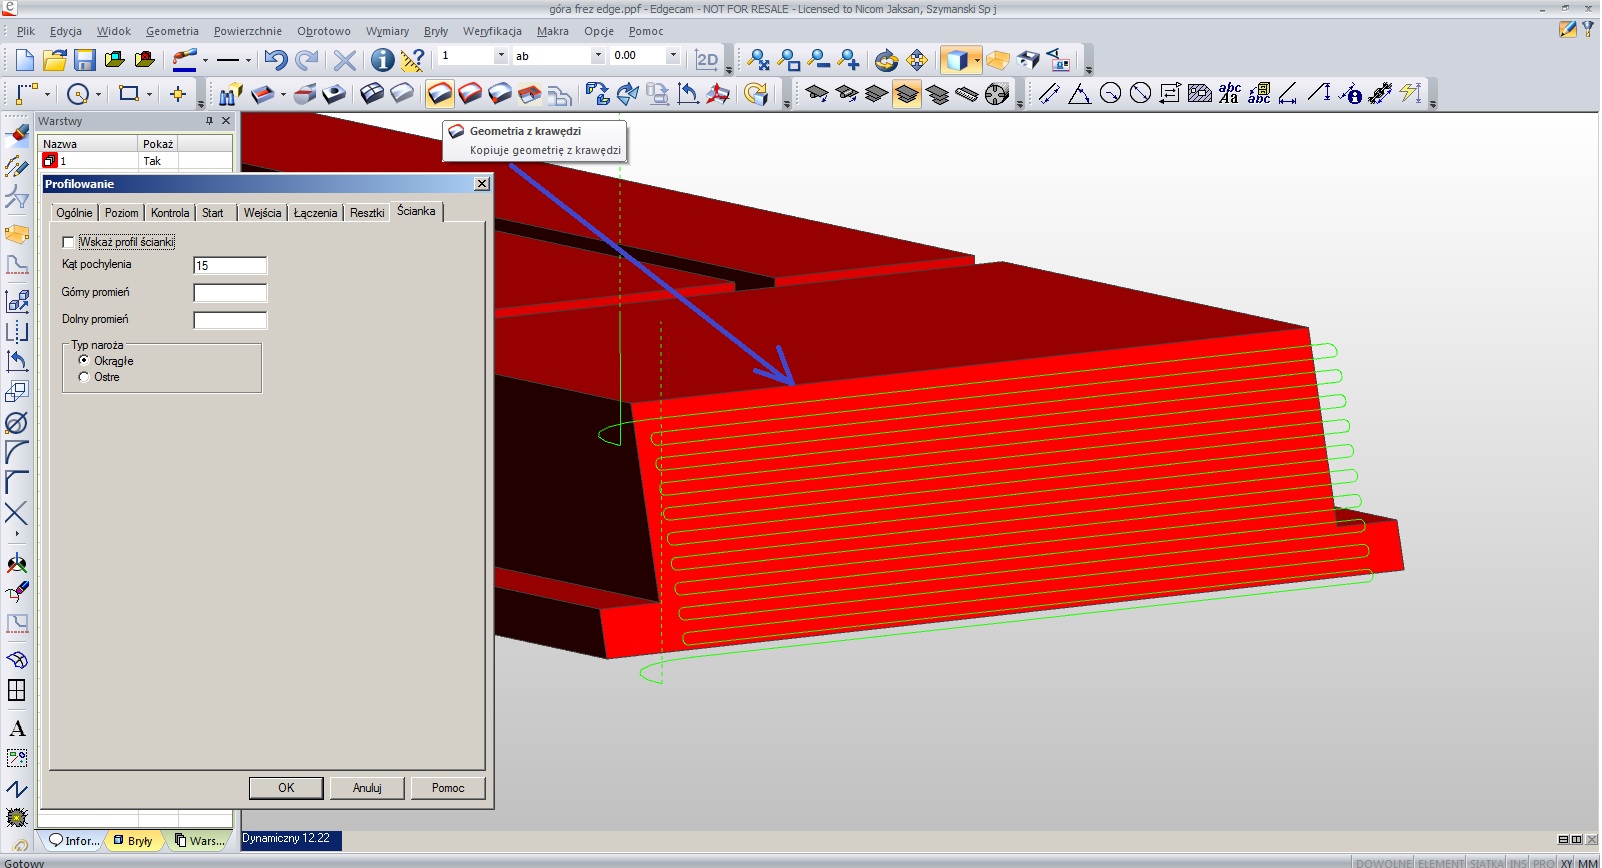Click the 'Nazwa' column header
Viewport: 1602px width, 868px height.
89,144
